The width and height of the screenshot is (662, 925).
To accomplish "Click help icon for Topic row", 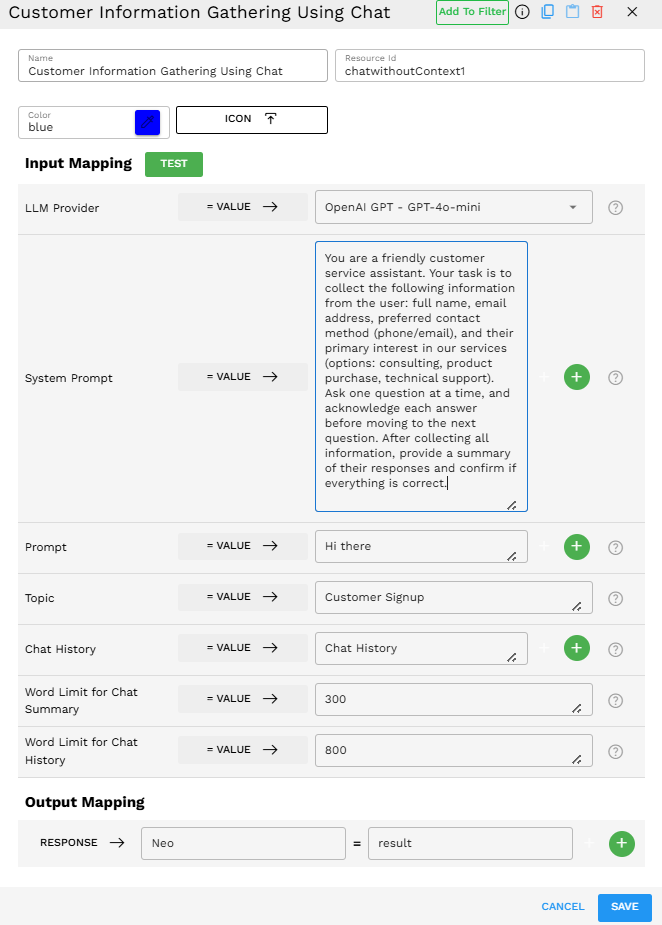I will (x=616, y=598).
